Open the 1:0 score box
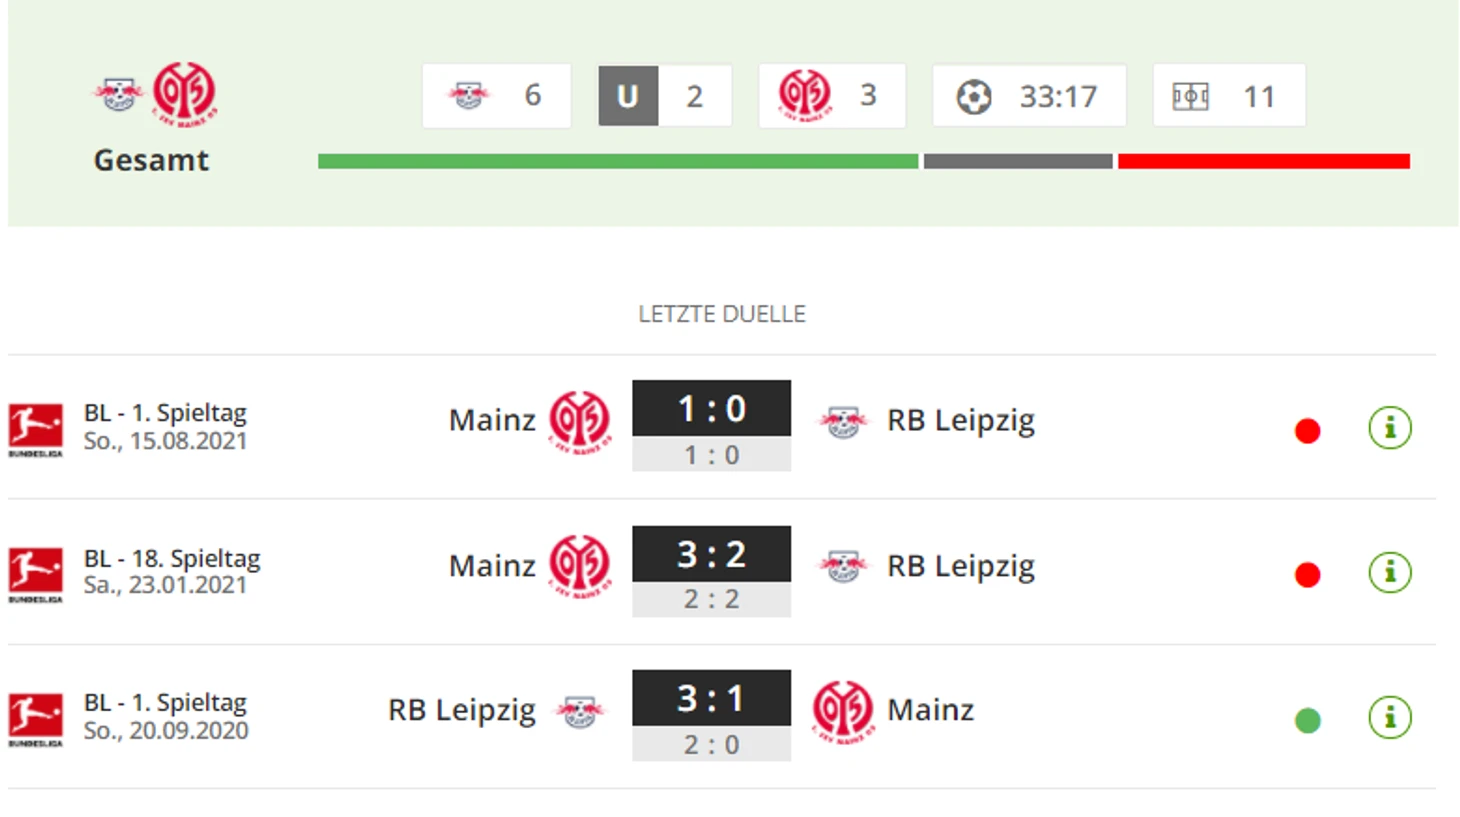The image size is (1460, 817). click(711, 408)
